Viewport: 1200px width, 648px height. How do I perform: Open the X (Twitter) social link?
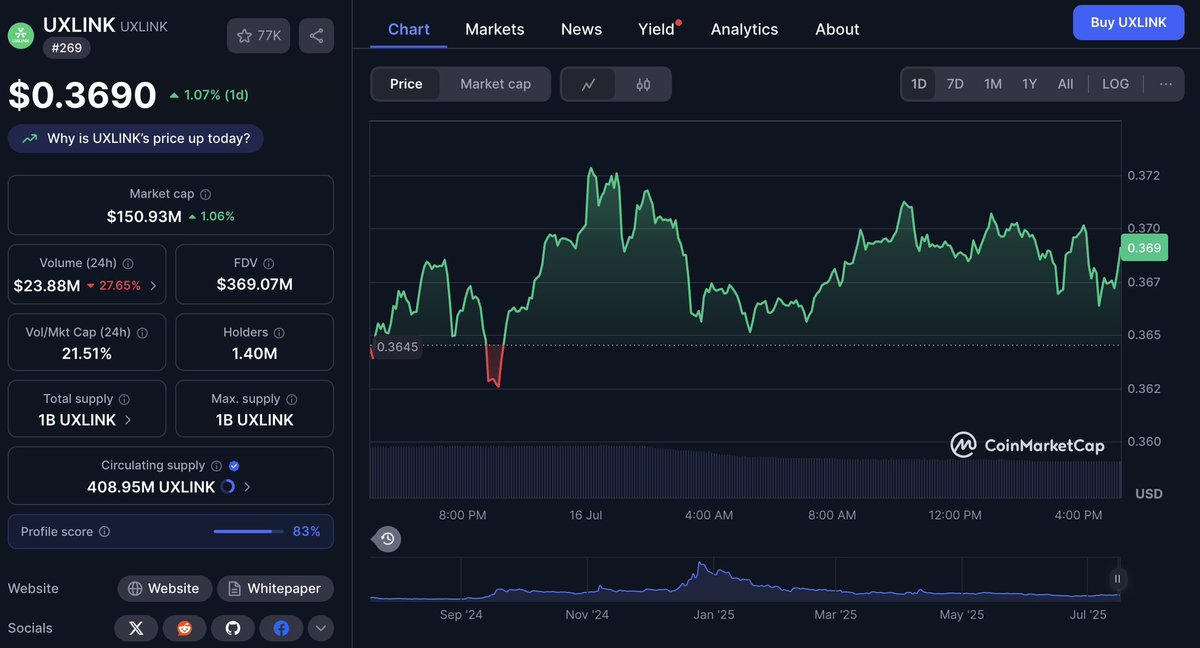pos(136,628)
